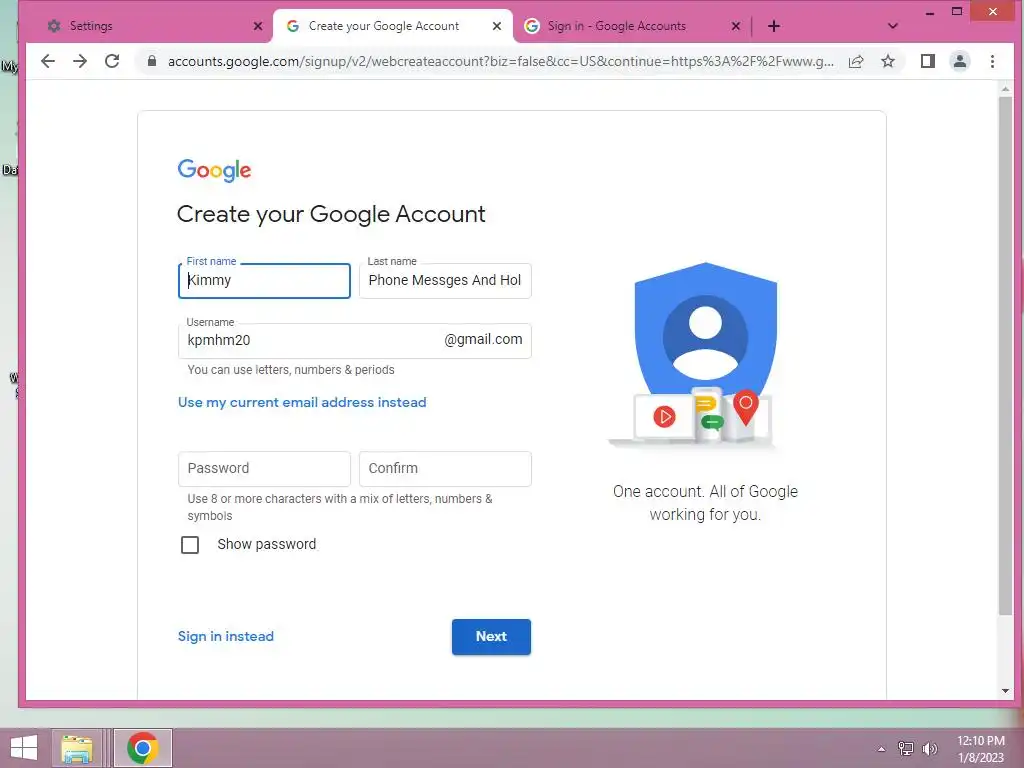Screen dimensions: 1024x768
Task: Click the Sign in instead link
Action: coord(226,636)
